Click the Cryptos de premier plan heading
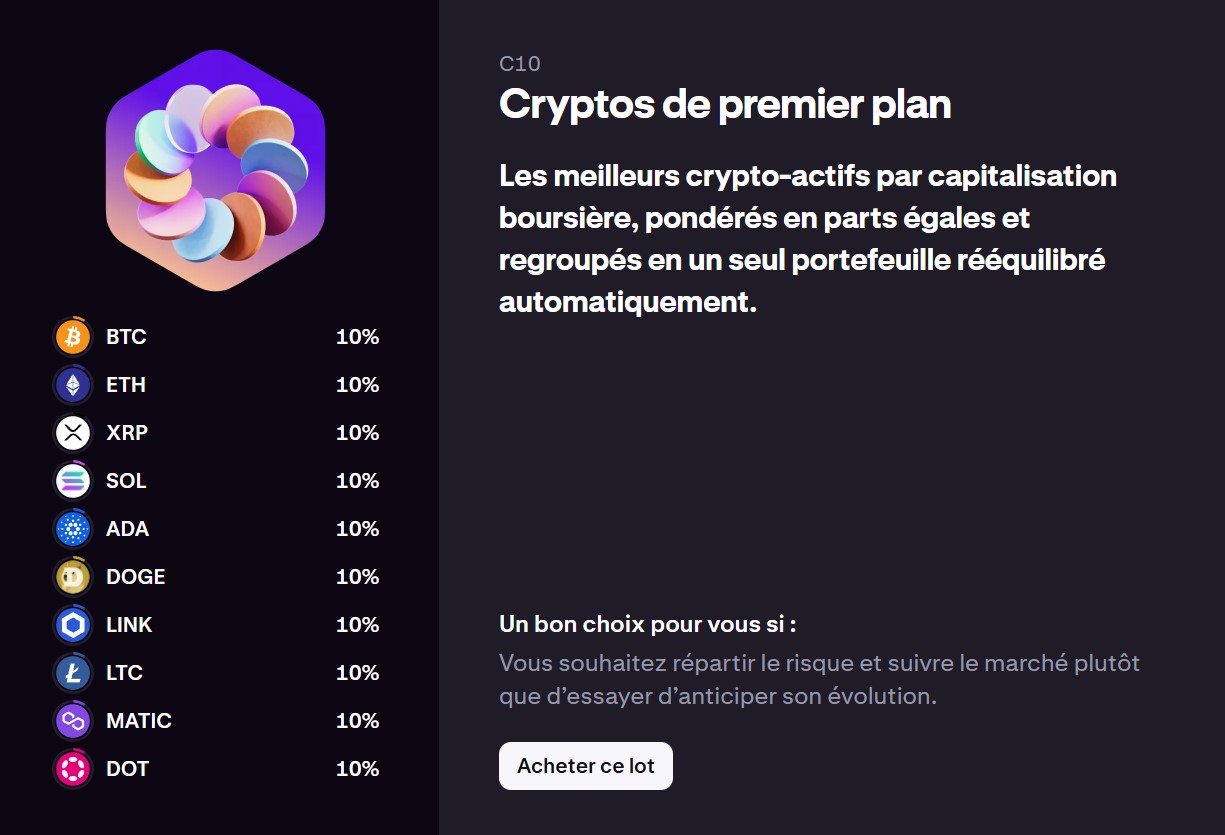Screen dimensions: 1225x835 click(725, 104)
